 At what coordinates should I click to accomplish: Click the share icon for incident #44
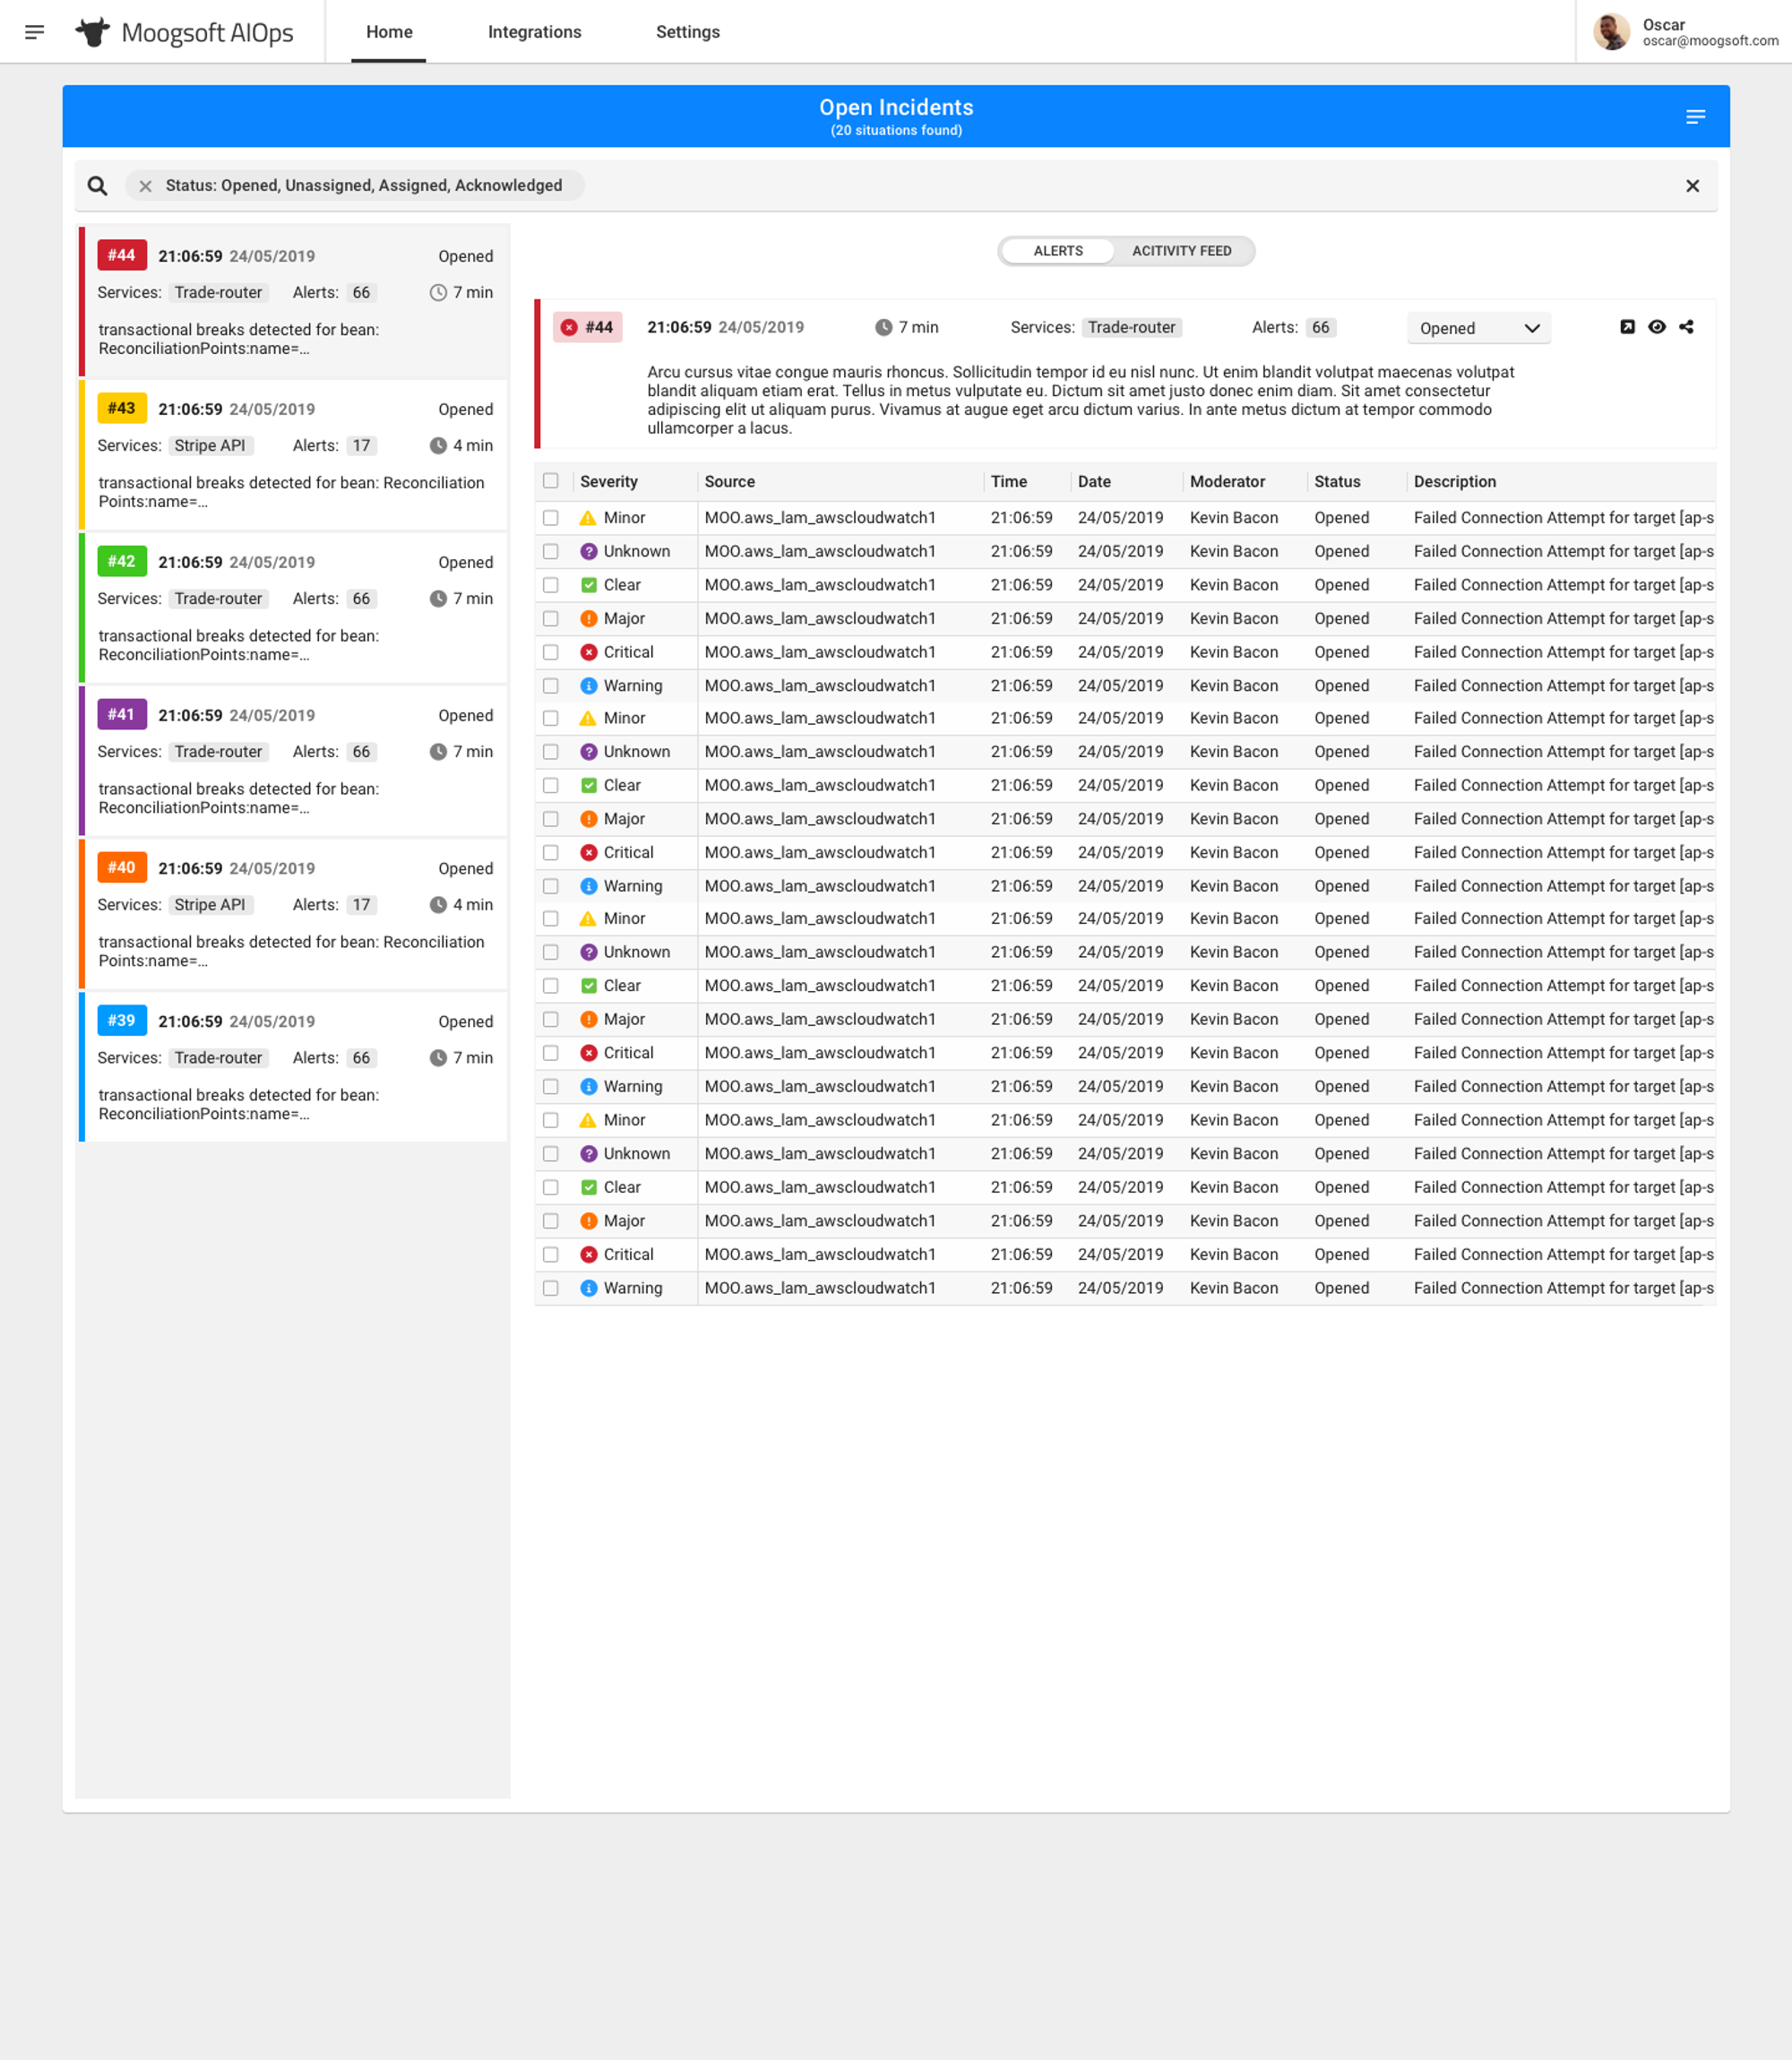tap(1686, 327)
